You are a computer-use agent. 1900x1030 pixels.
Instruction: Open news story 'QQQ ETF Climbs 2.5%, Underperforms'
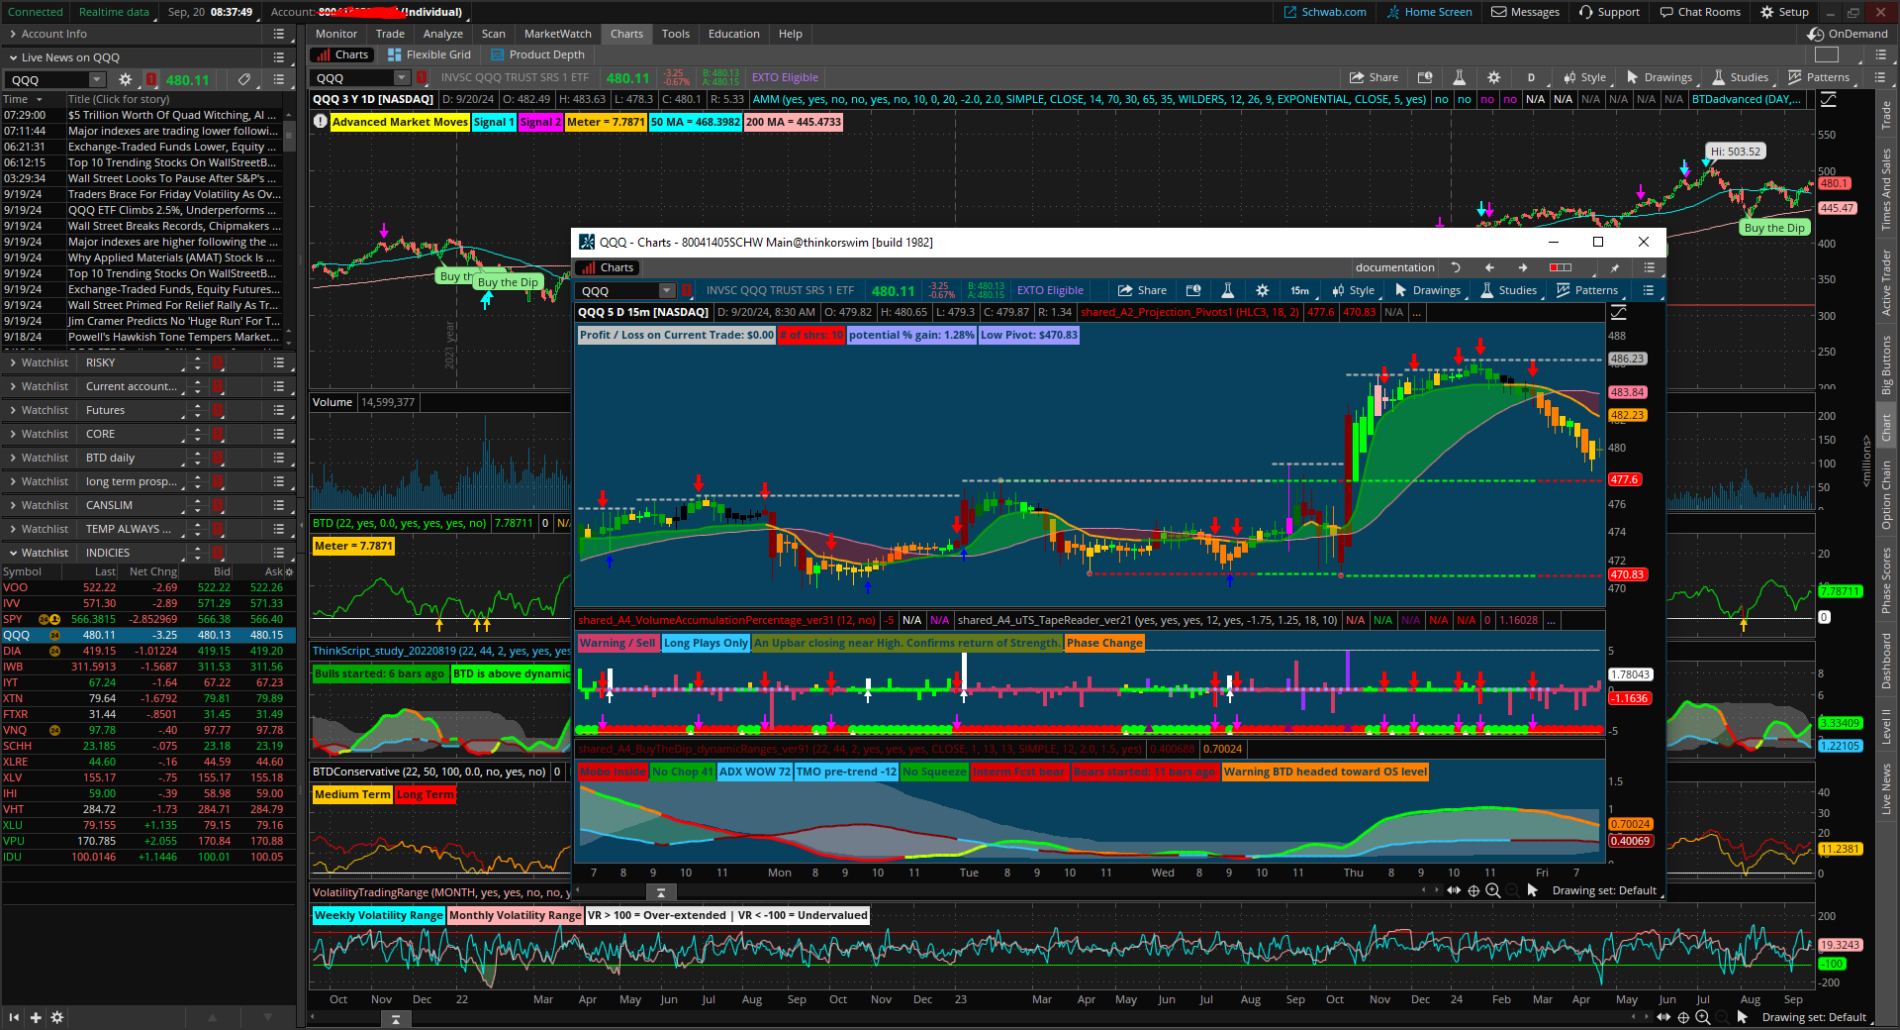pos(171,210)
